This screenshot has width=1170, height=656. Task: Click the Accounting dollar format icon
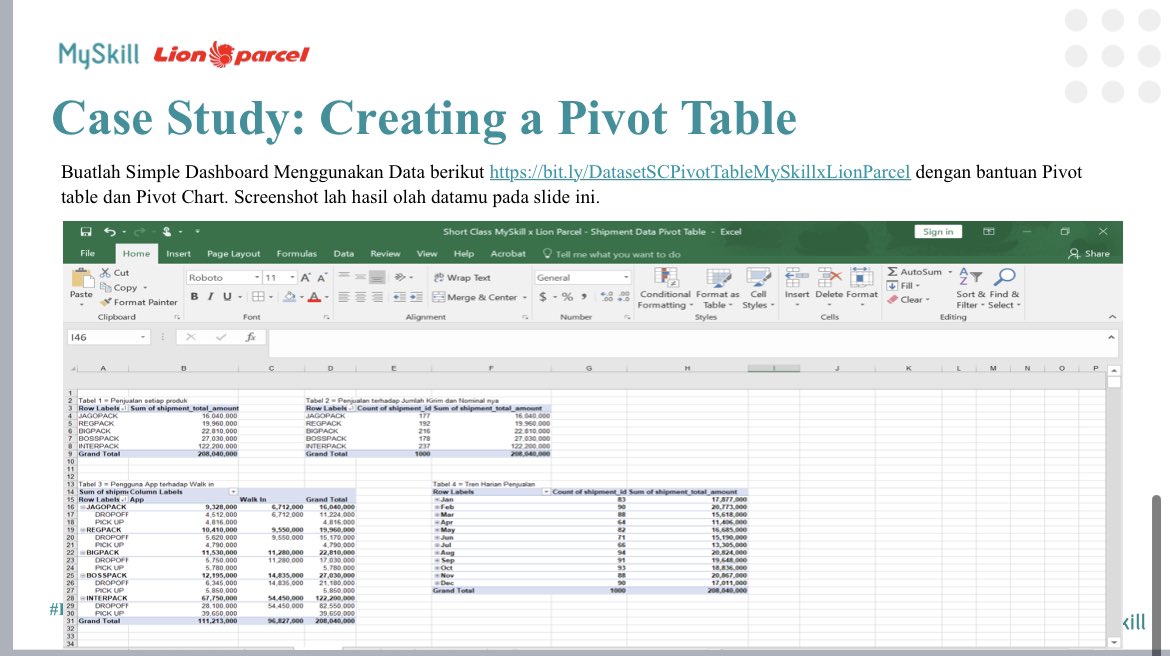coord(543,297)
